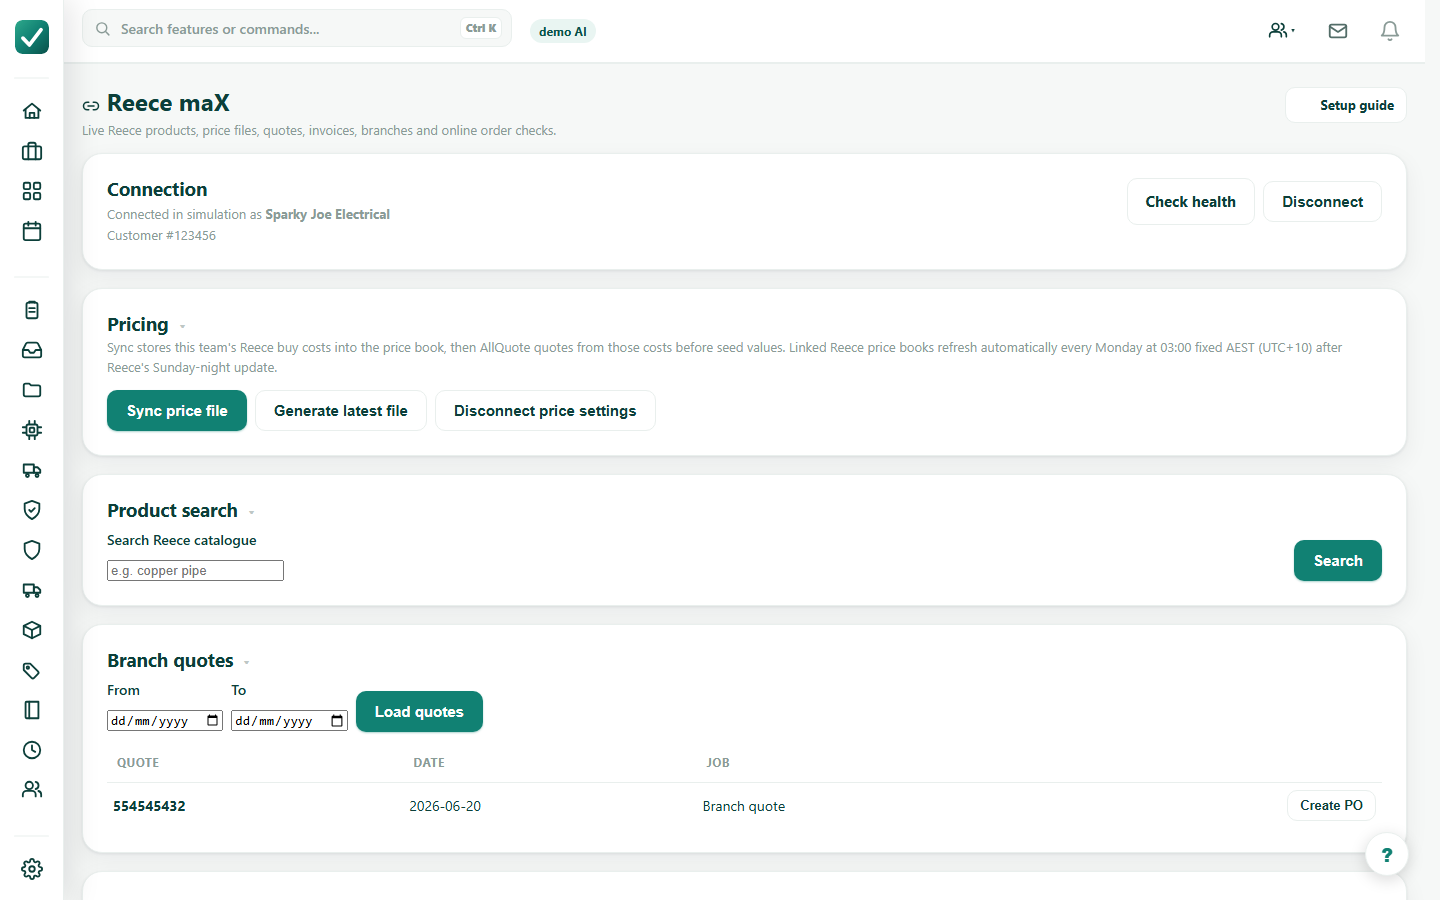The height and width of the screenshot is (900, 1440).
Task: Click the Ctrl K shortcut hint
Action: (x=481, y=28)
